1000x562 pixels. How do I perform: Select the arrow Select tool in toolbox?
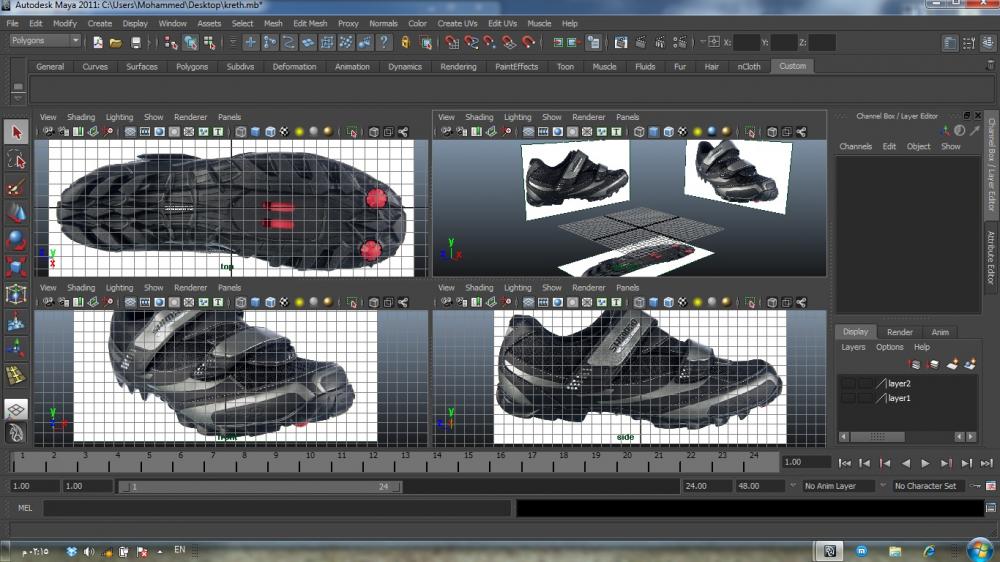[x=16, y=132]
